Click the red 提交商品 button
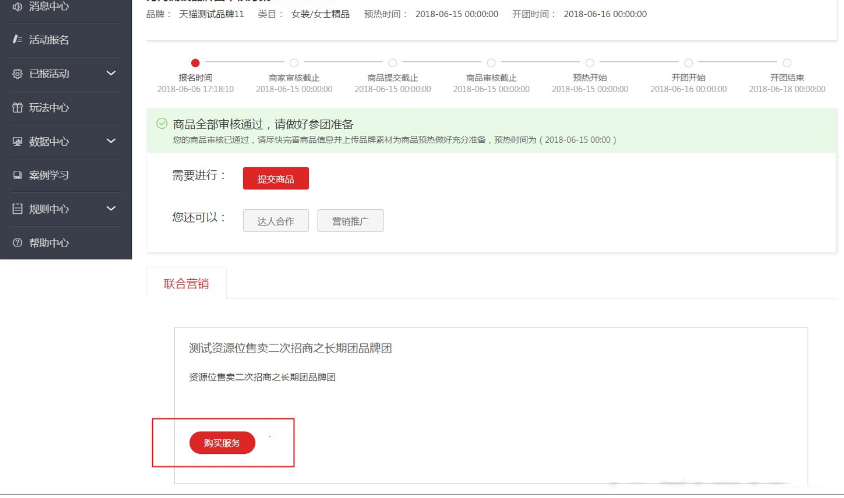 (x=276, y=179)
